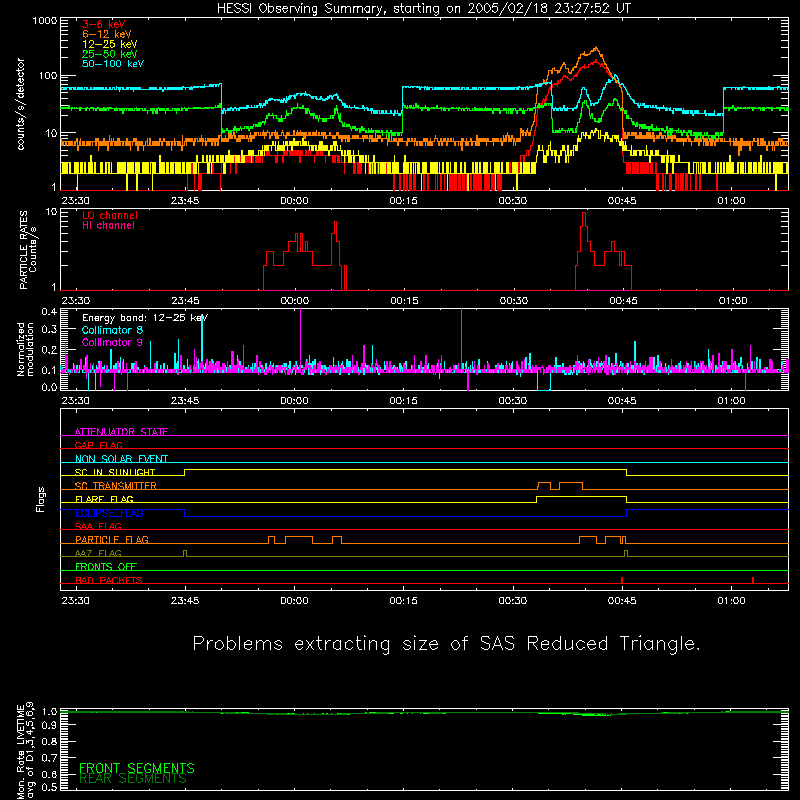Click the vertical Flags axis label
The height and width of the screenshot is (800, 800).
(40, 499)
